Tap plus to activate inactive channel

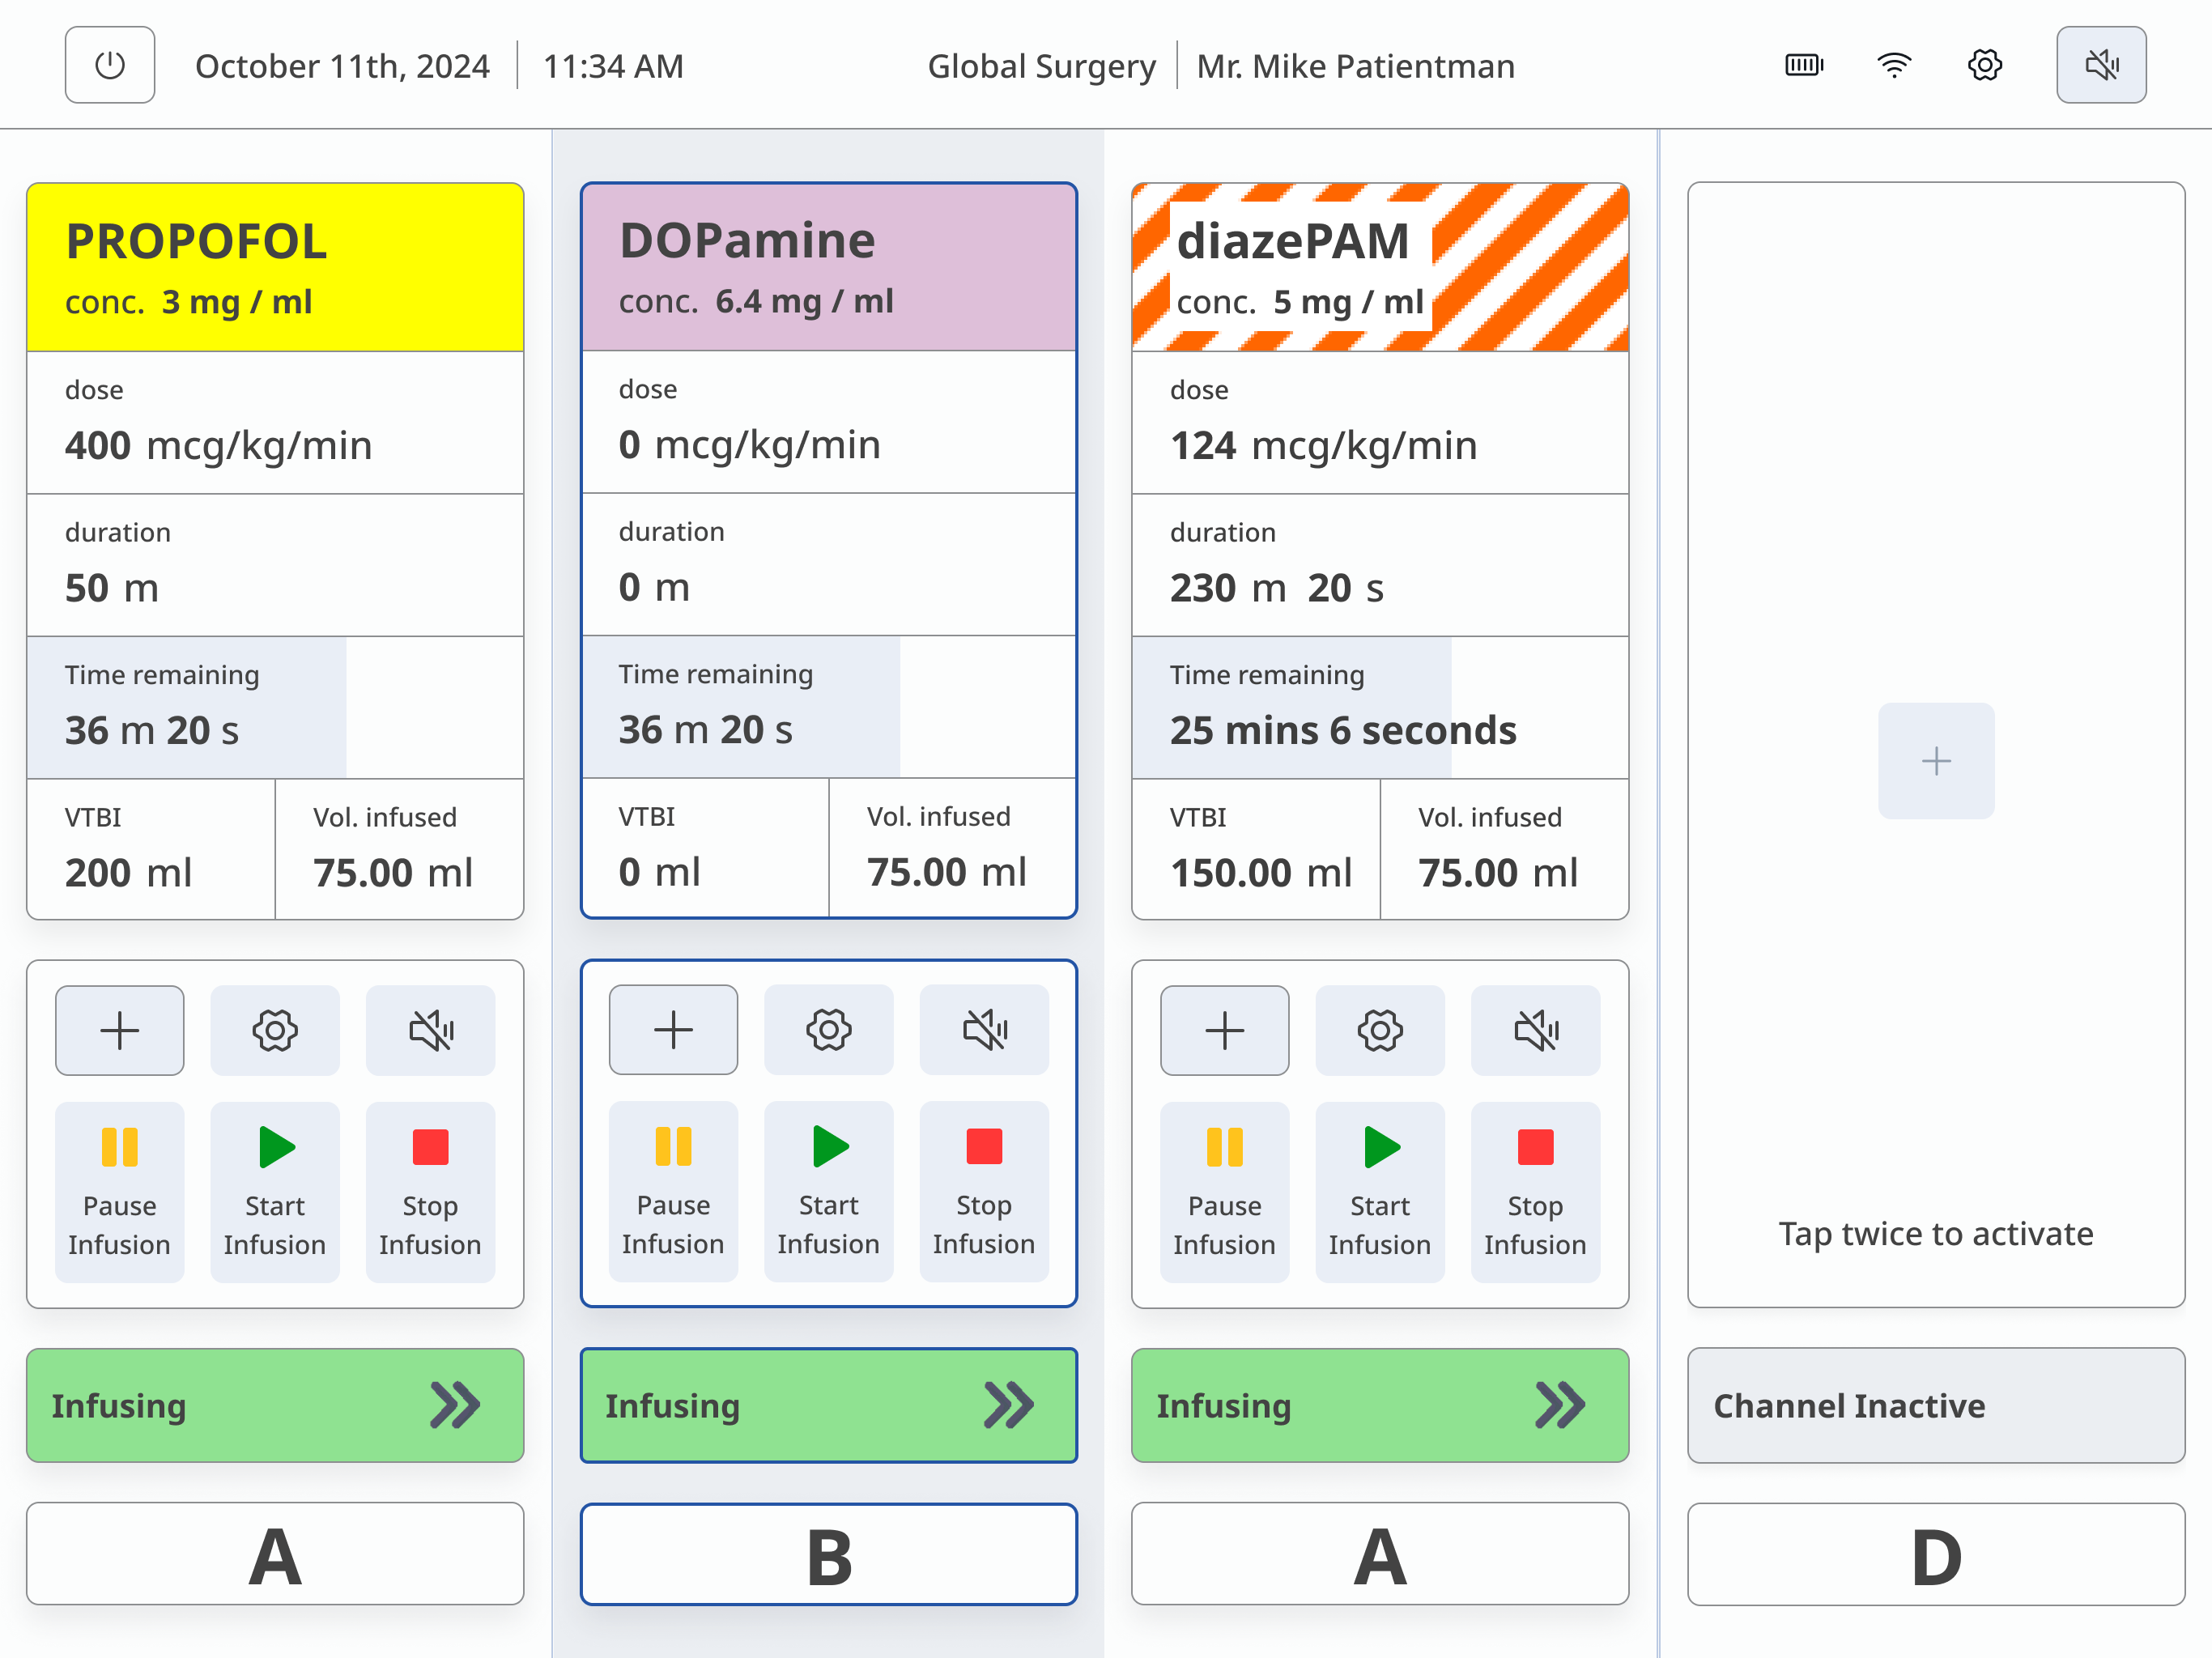[x=1935, y=761]
